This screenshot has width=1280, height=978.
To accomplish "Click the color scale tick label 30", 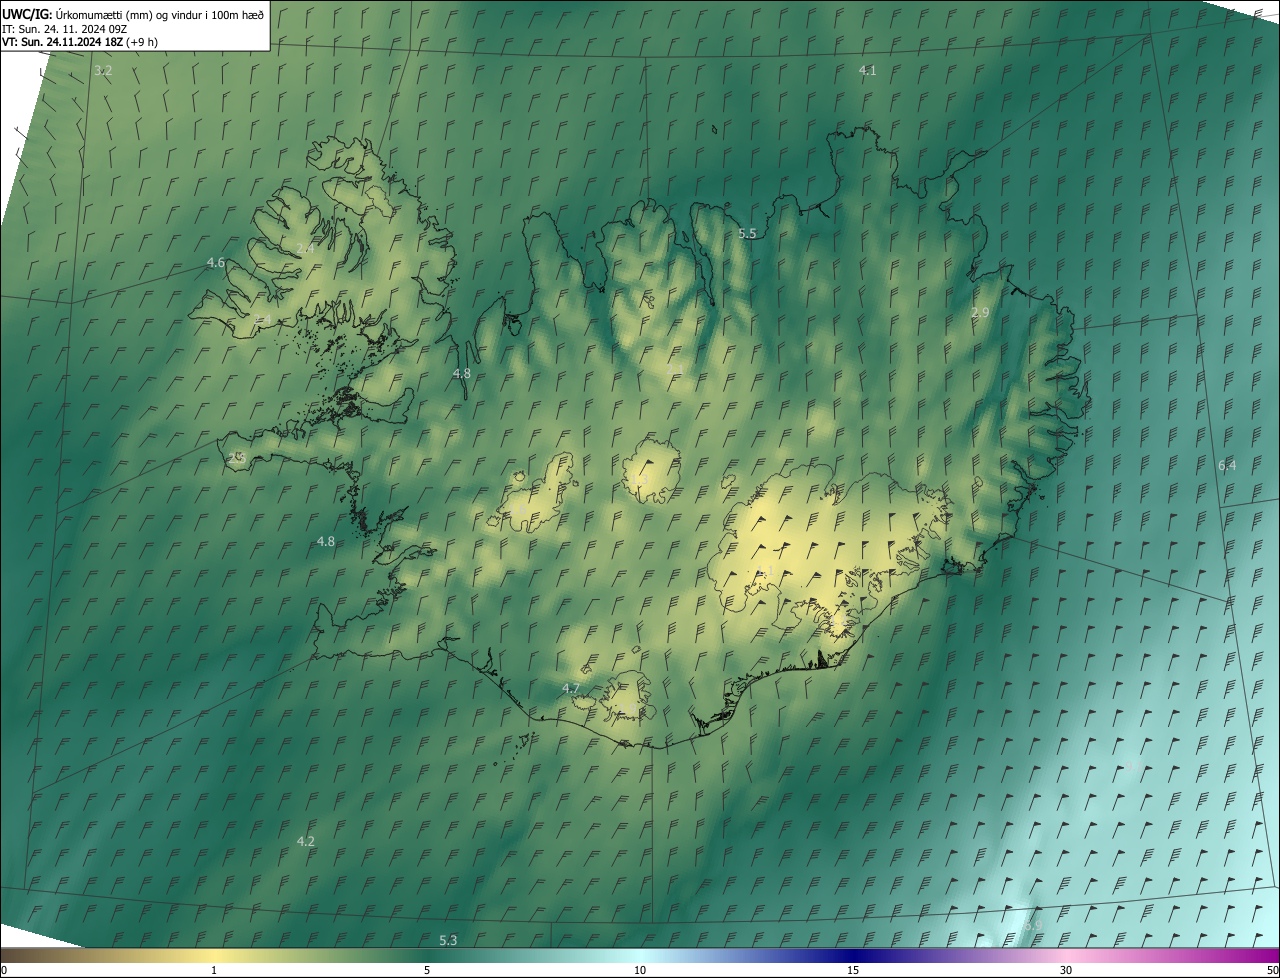I will coord(1066,970).
